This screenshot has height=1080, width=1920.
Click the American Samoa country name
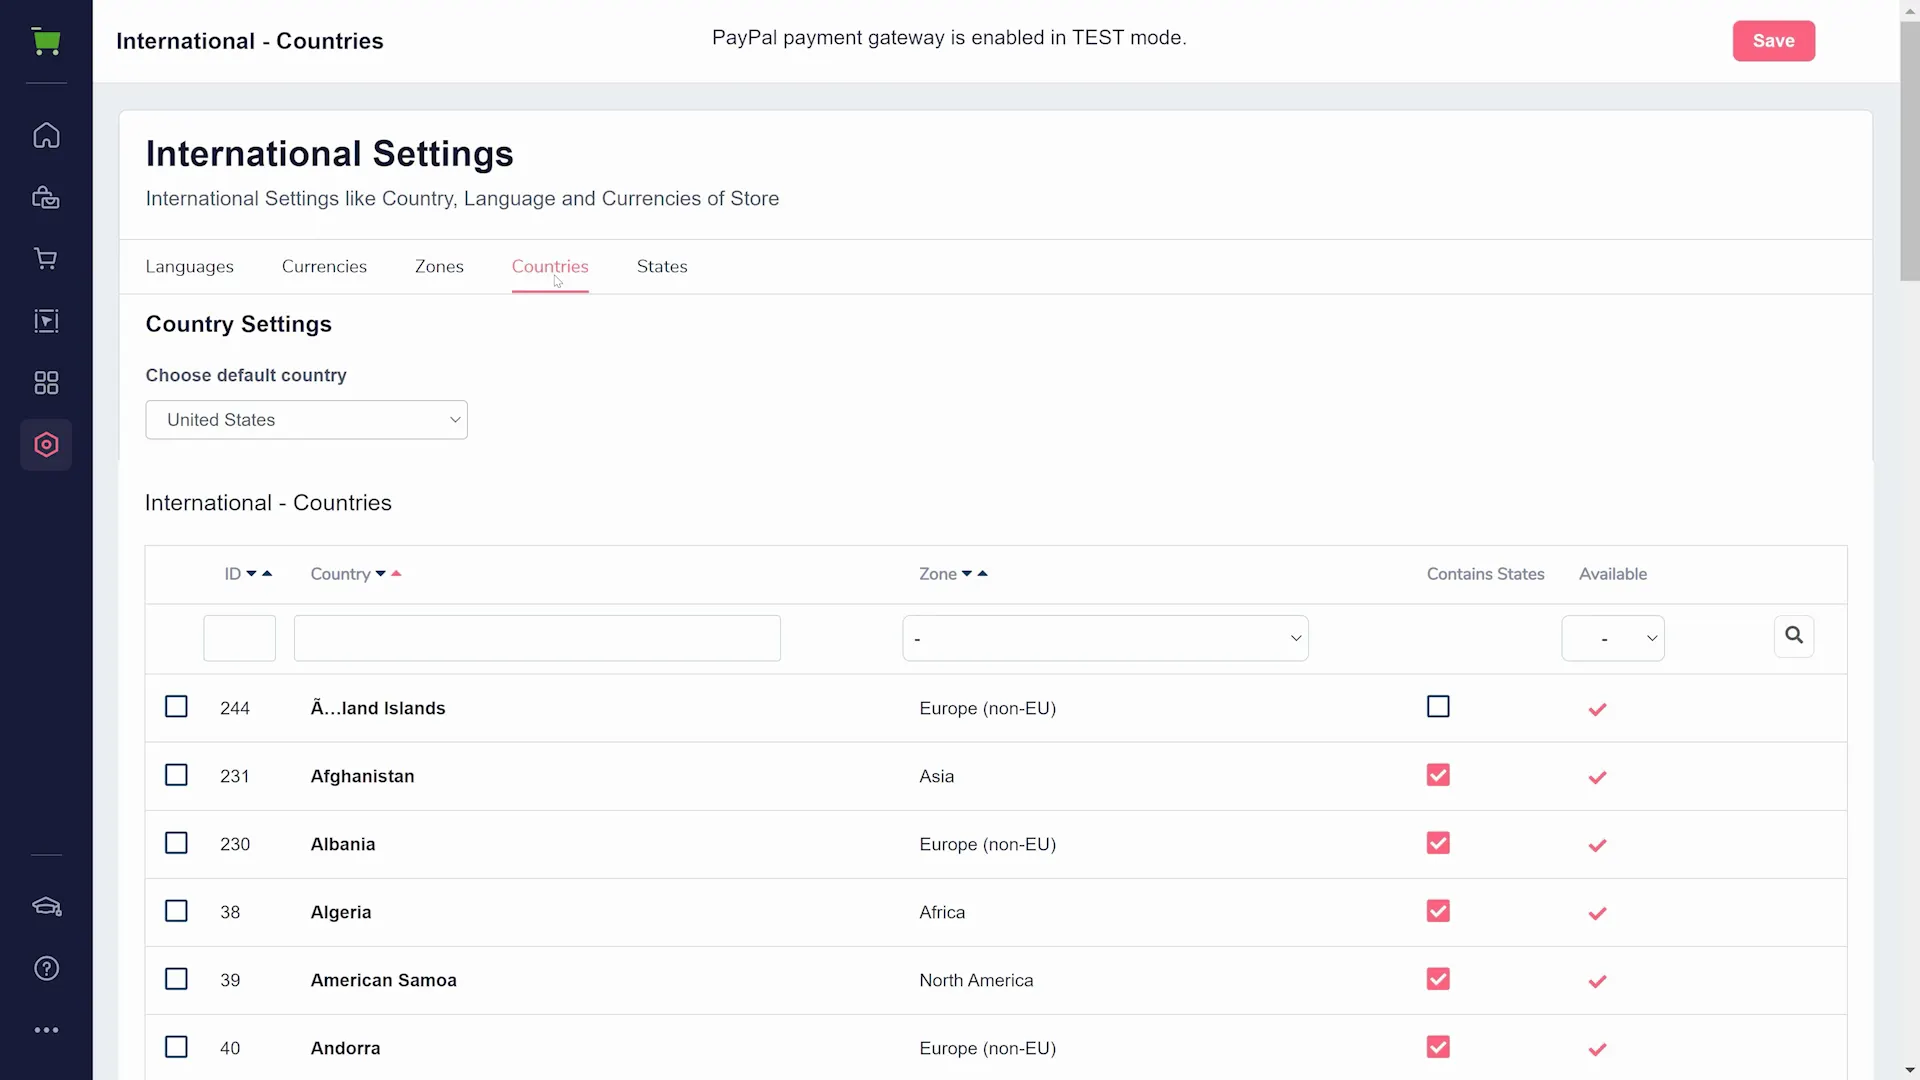[384, 980]
